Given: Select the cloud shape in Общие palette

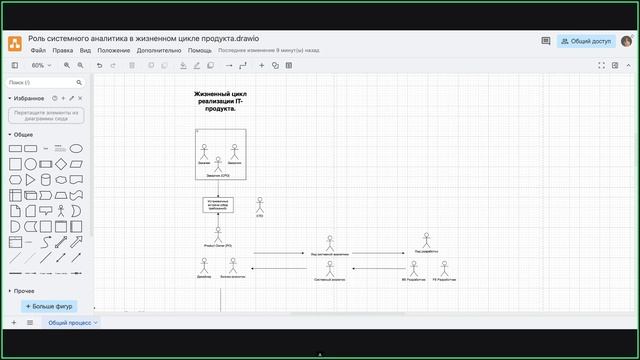Looking at the screenshot, I should pyautogui.click(x=61, y=180).
